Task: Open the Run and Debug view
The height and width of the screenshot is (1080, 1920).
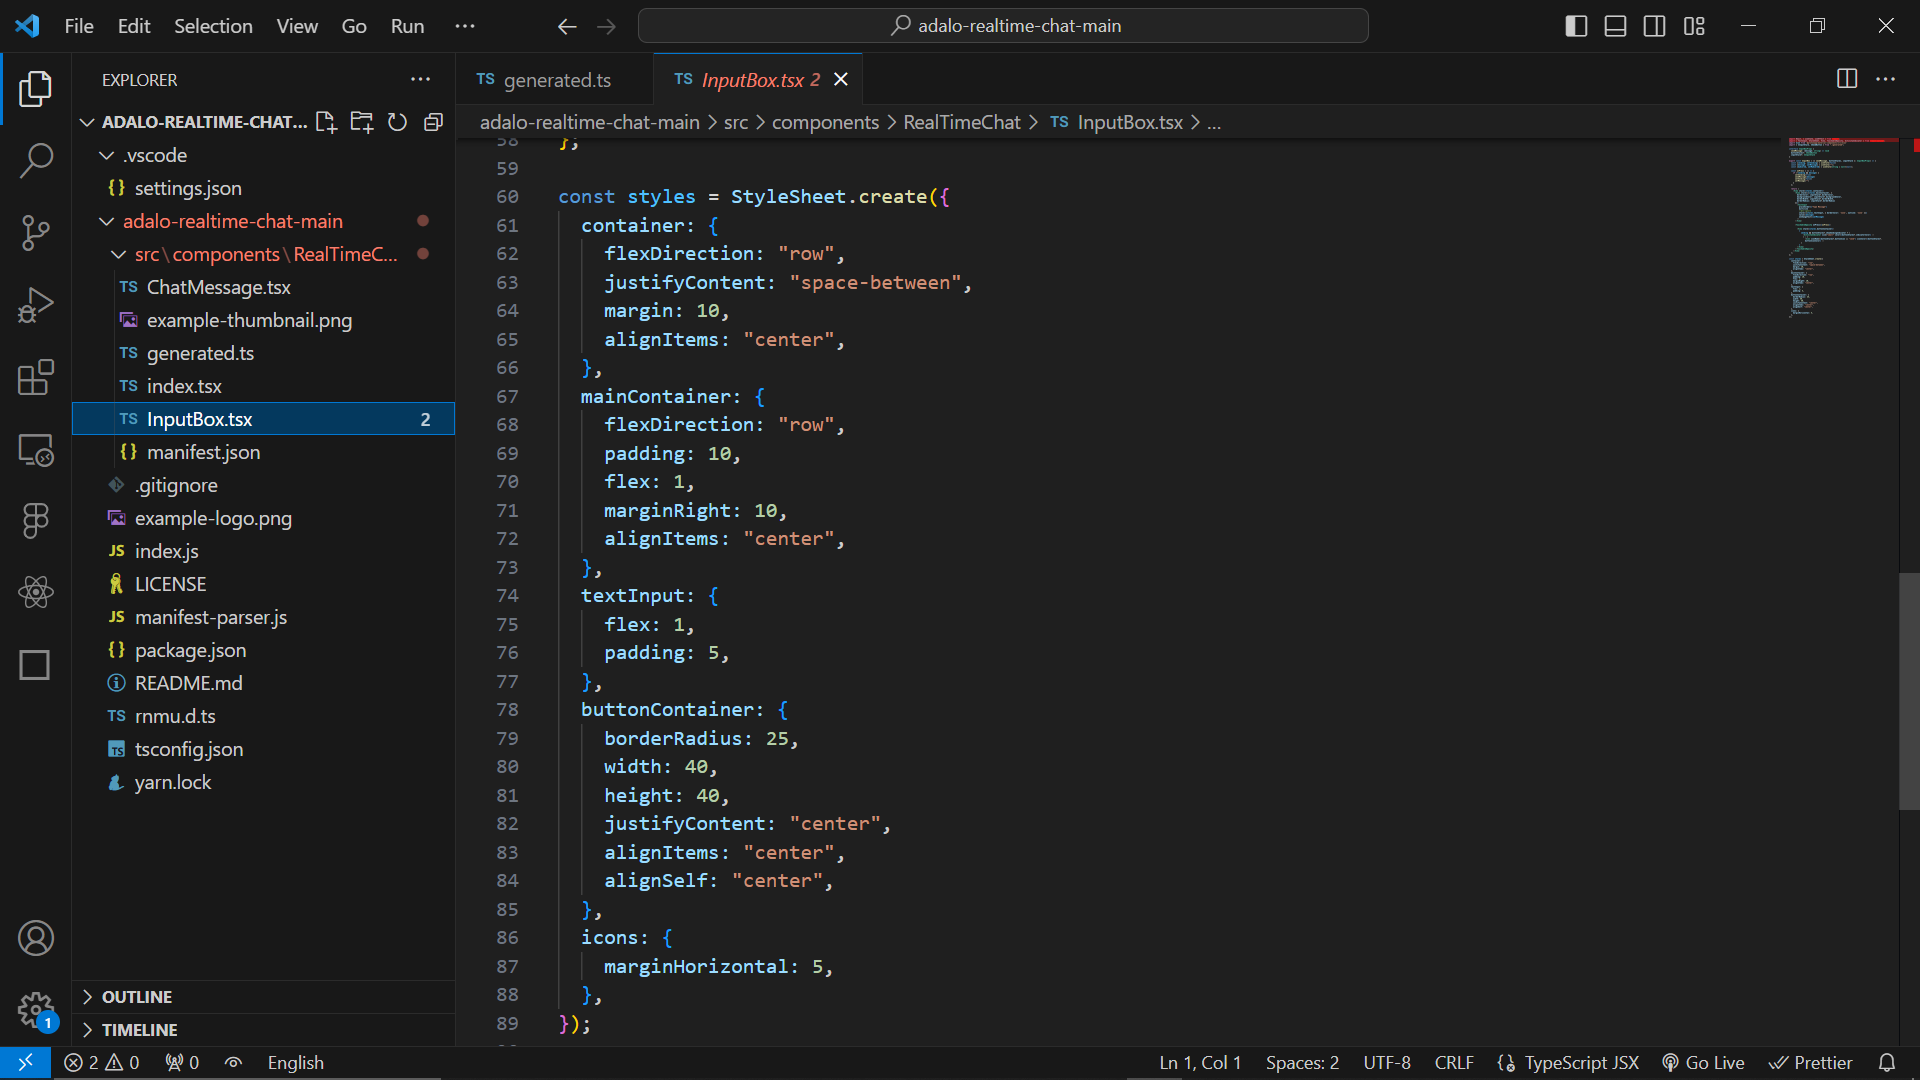Action: point(36,305)
